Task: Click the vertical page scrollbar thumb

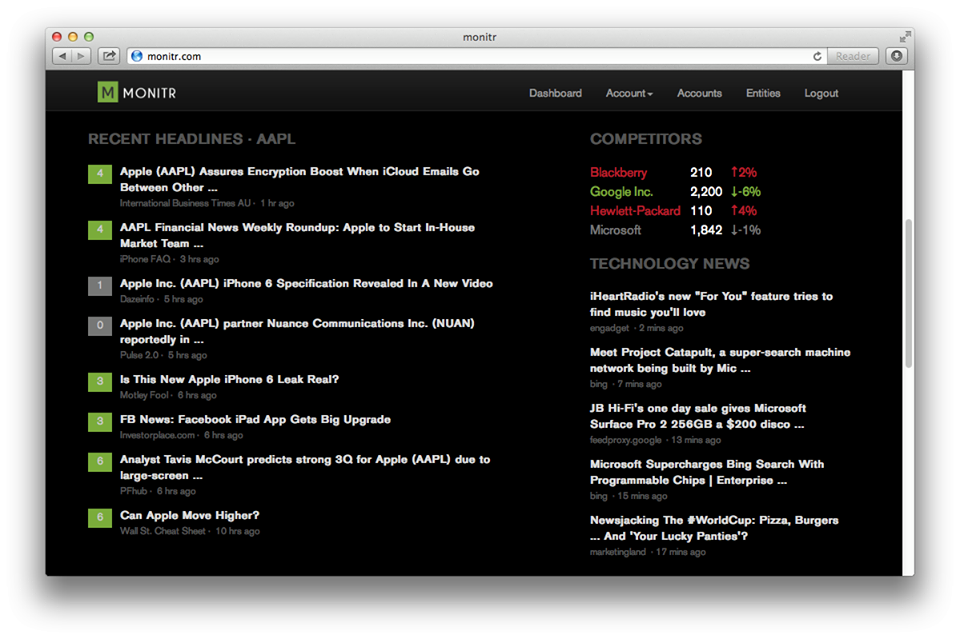Action: (908, 293)
